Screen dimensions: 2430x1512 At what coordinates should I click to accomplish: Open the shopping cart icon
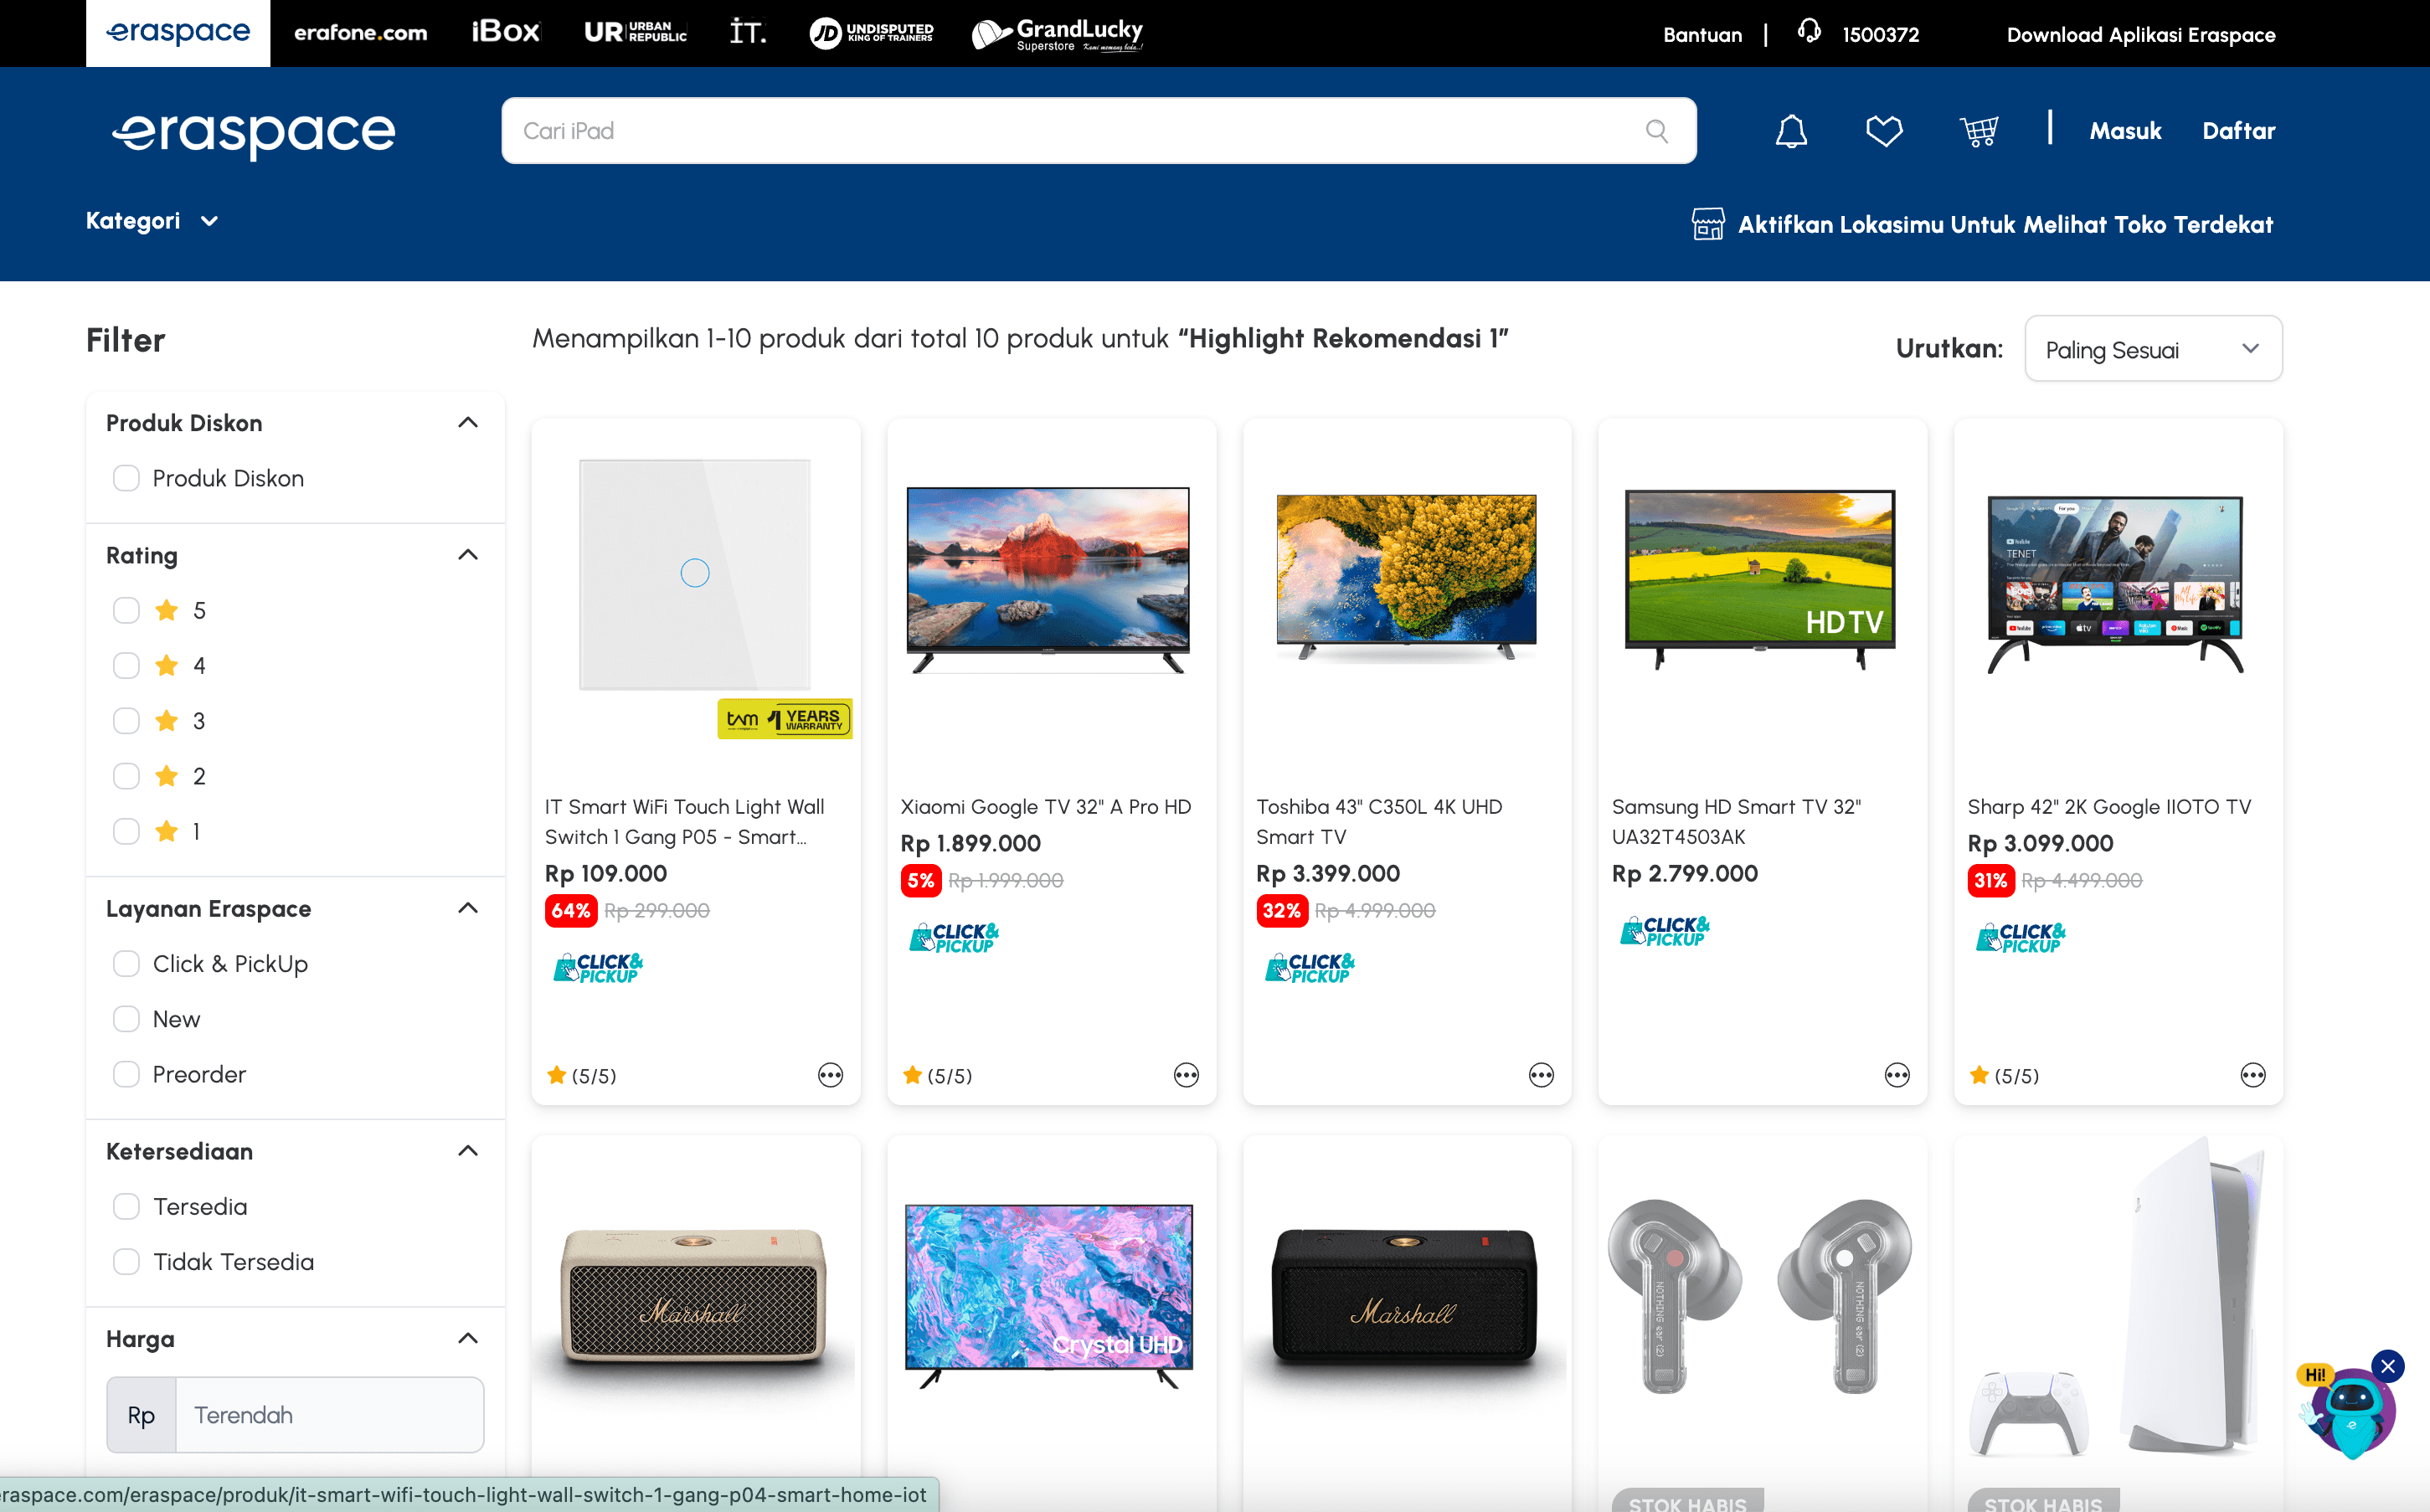[1978, 131]
